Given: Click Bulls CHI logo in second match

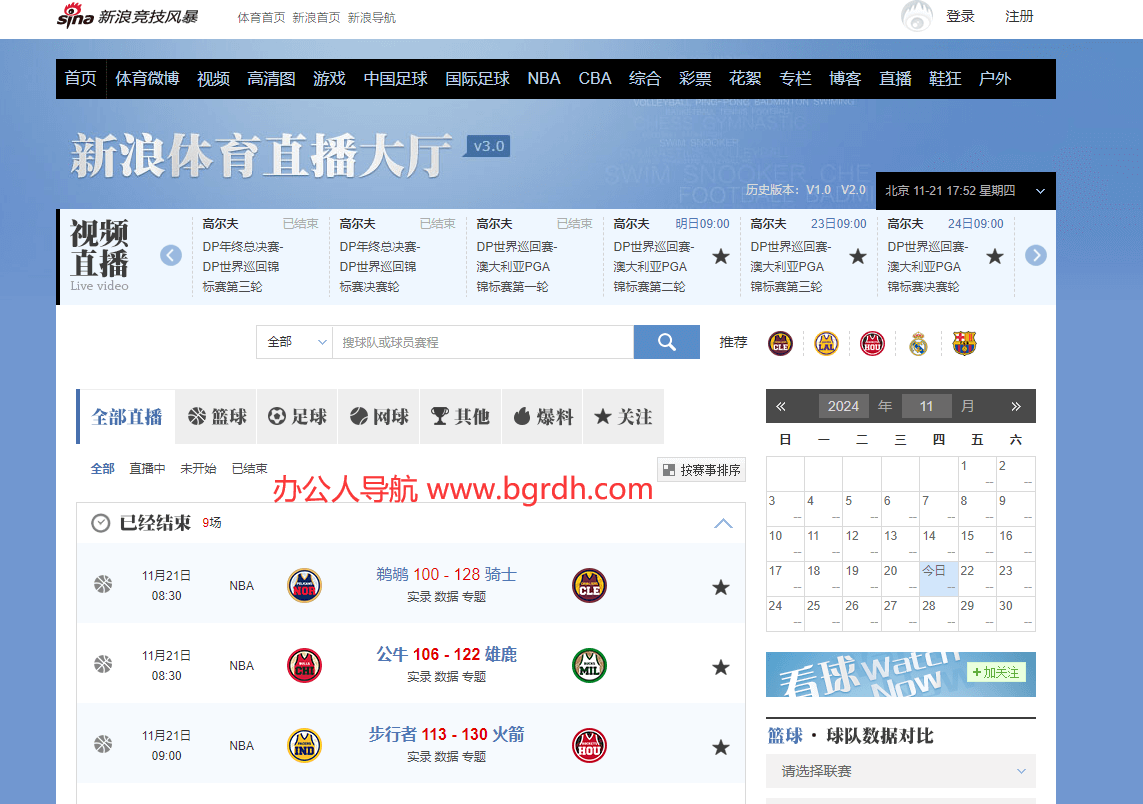Looking at the screenshot, I should (305, 666).
